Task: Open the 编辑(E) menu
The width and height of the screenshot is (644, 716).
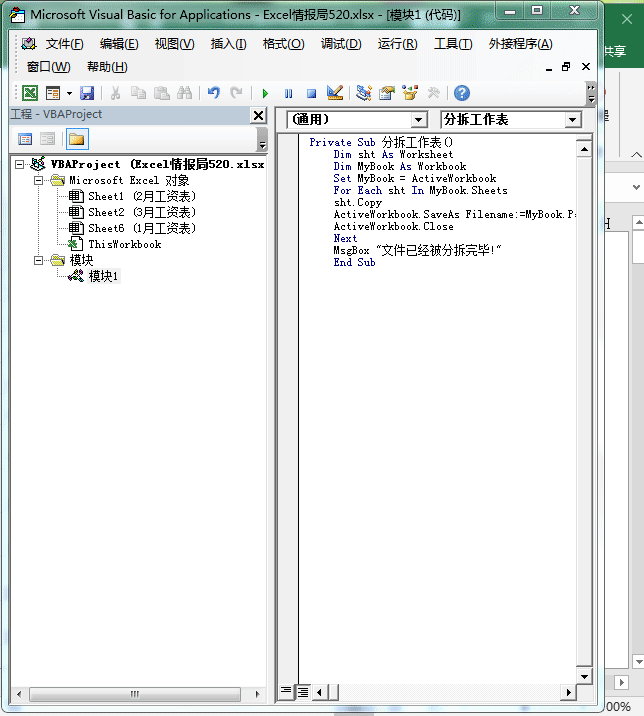Action: [x=119, y=44]
